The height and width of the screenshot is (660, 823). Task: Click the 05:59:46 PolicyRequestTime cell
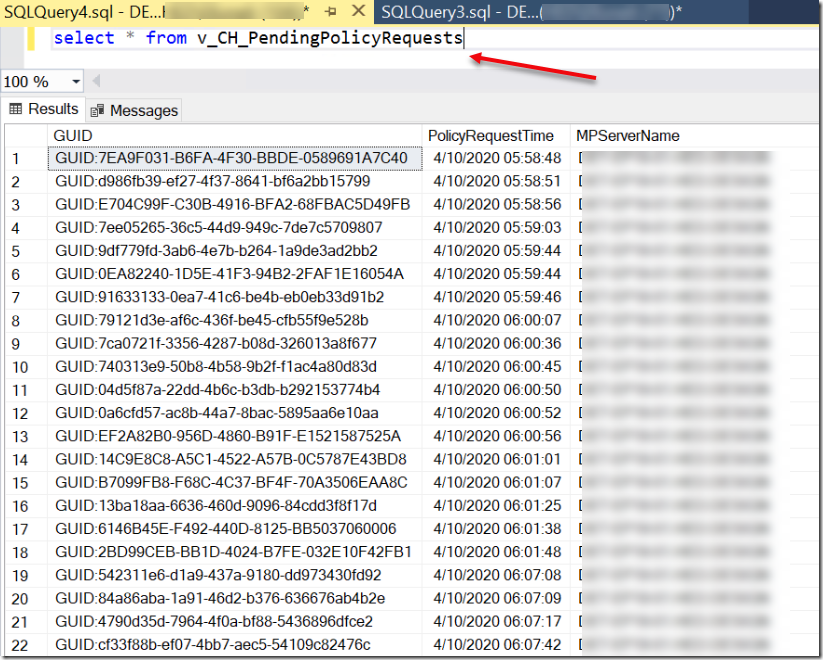click(x=496, y=297)
